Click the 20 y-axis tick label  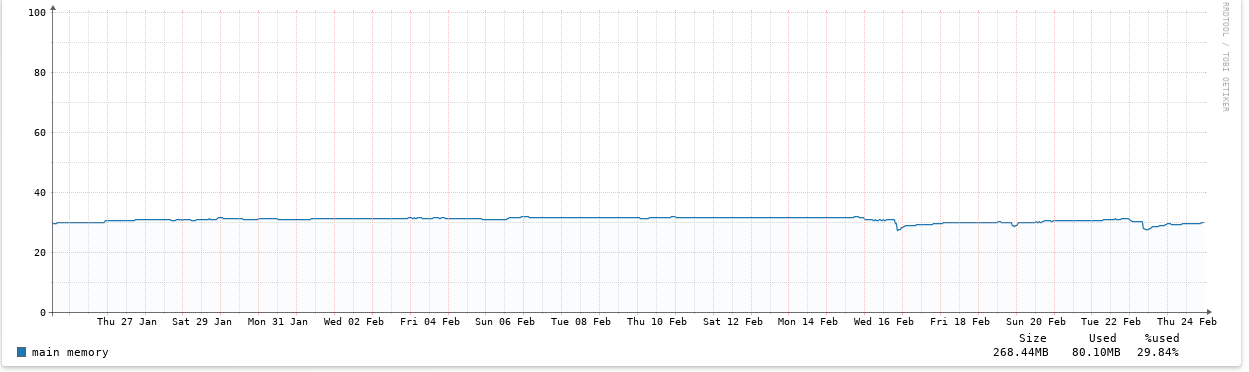pyautogui.click(x=41, y=252)
